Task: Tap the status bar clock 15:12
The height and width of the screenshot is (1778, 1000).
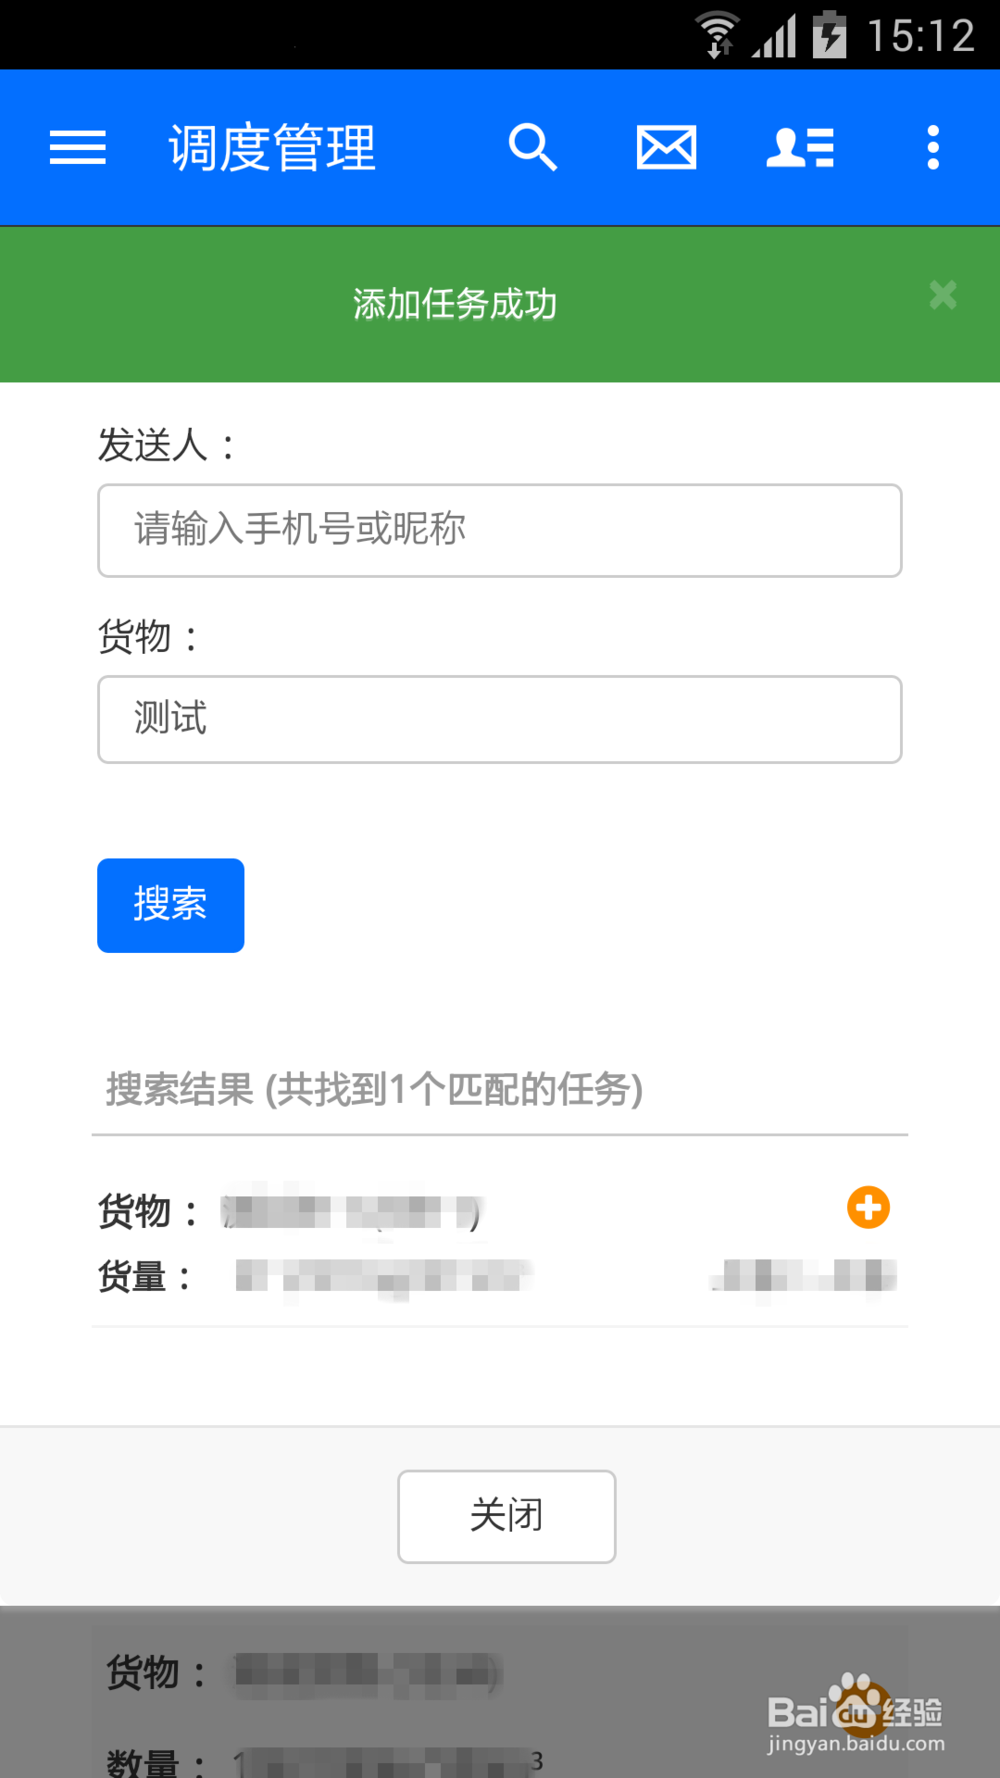Action: coord(921,36)
